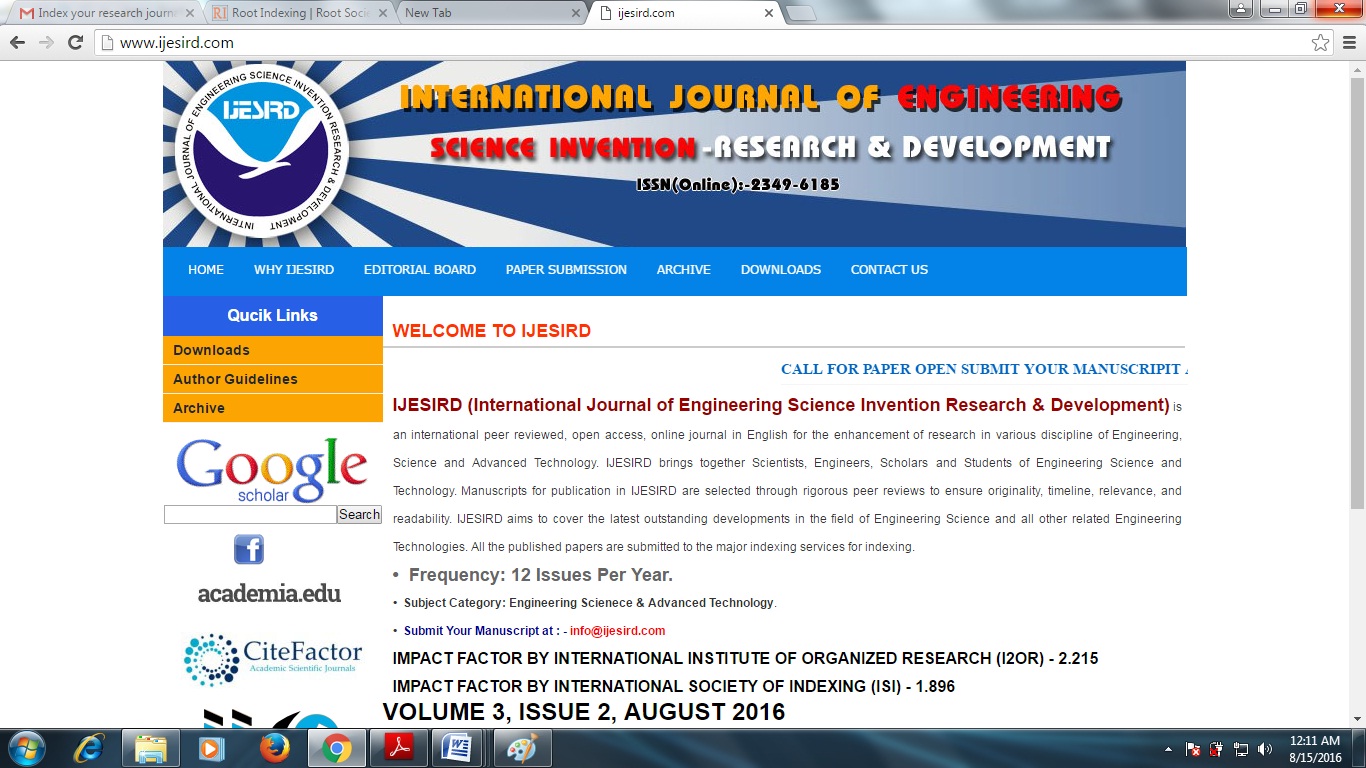Open Adobe Reader from the taskbar
The height and width of the screenshot is (768, 1366).
[x=399, y=748]
